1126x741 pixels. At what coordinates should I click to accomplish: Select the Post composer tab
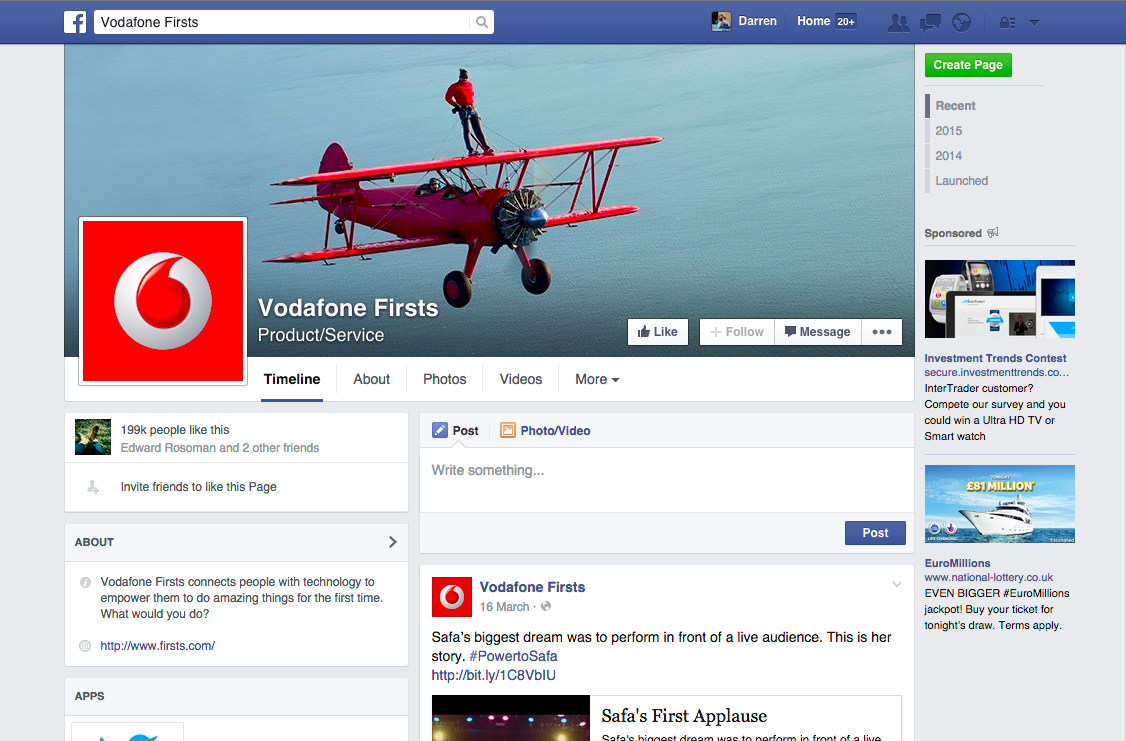point(455,430)
